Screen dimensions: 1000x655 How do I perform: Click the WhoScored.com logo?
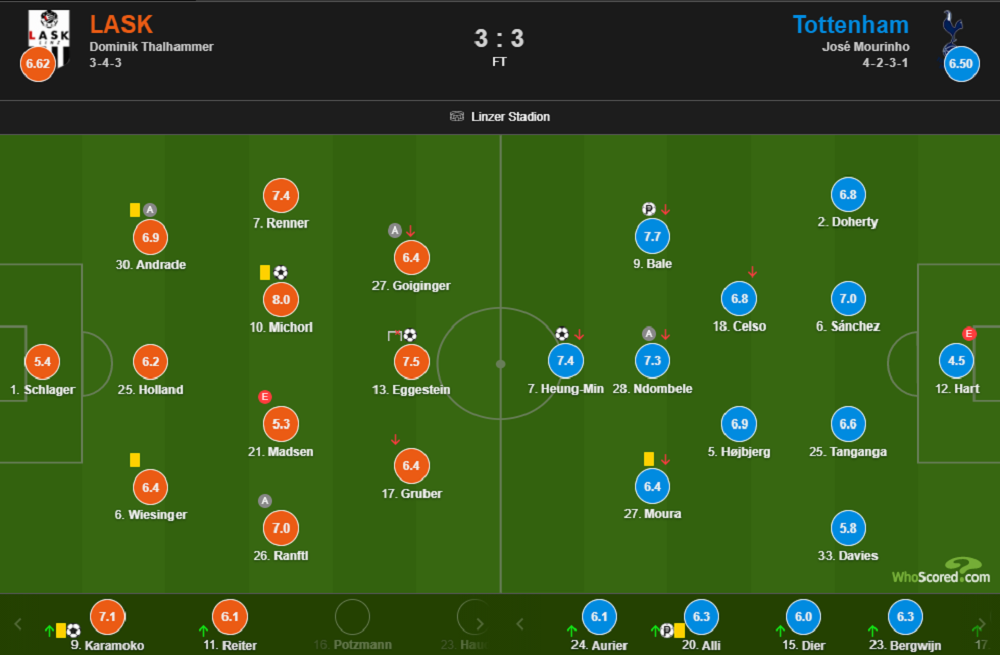[941, 571]
